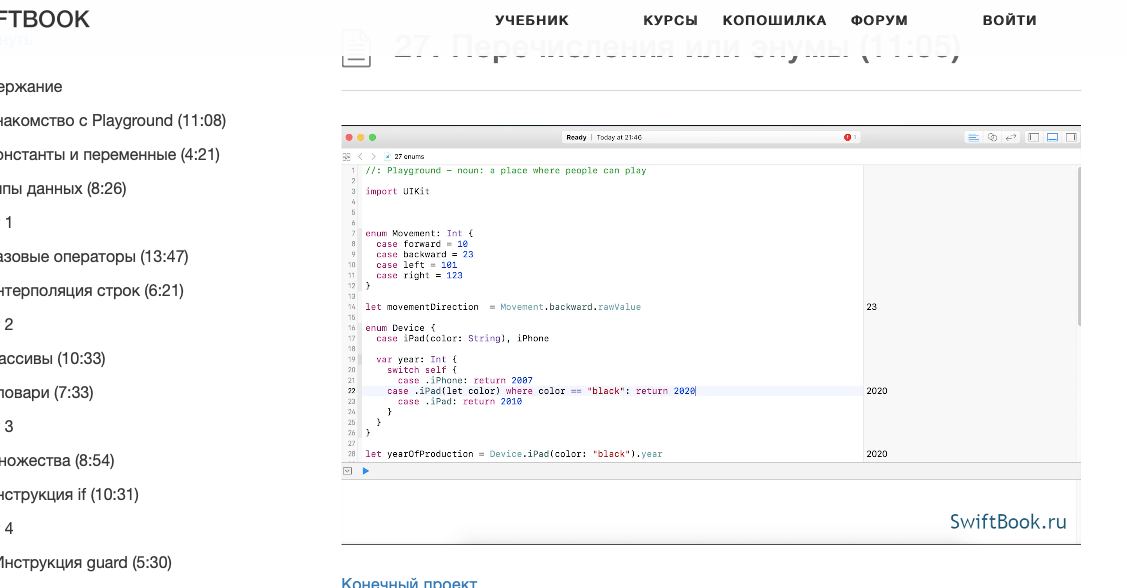Click the red error indicator in status field
This screenshot has width=1127, height=588.
pos(848,137)
